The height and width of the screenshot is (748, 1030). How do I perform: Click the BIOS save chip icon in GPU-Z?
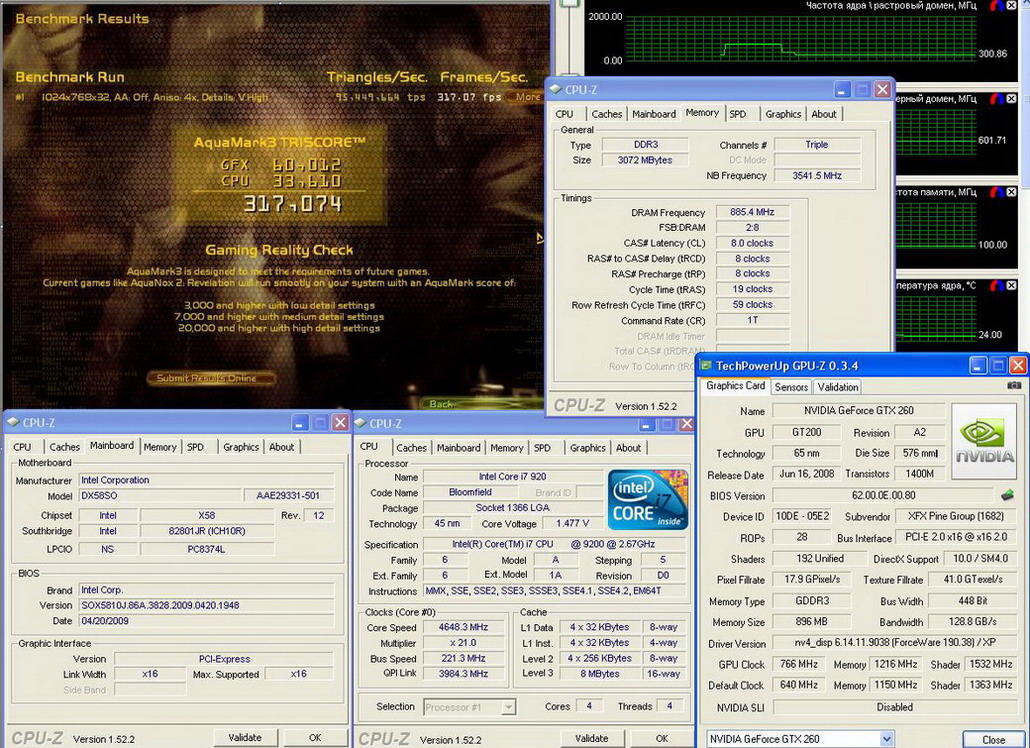click(1006, 495)
